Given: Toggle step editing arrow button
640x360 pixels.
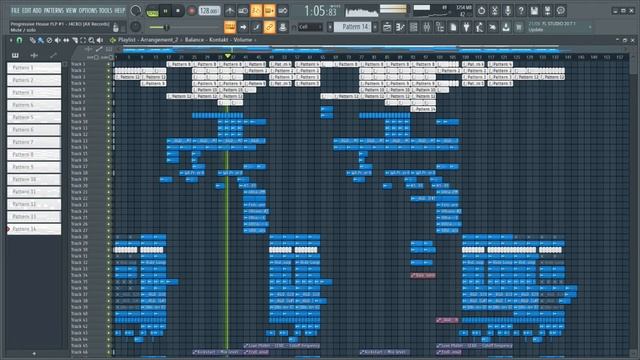Looking at the screenshot, I should (243, 27).
